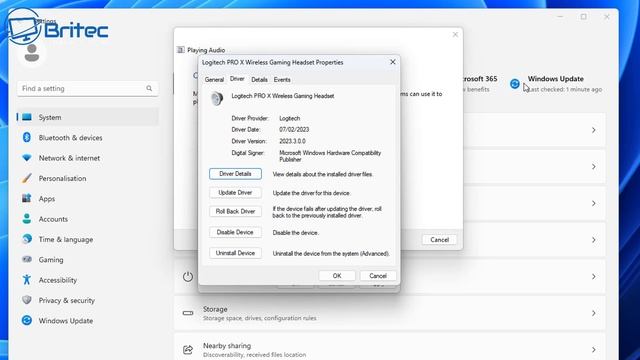640x360 pixels.
Task: Click the user profile avatar
Action: click(32, 53)
